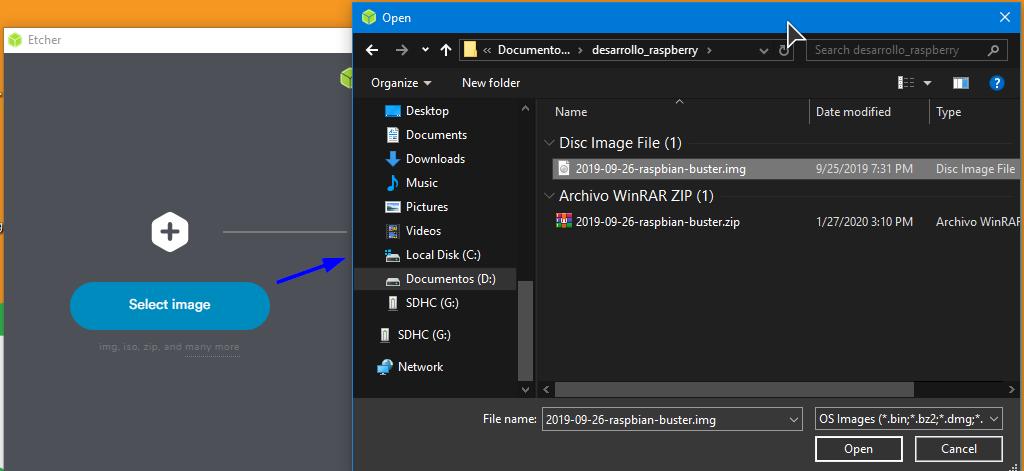The image size is (1024, 471).
Task: Click the Documento... breadcrumb segment
Action: [x=534, y=50]
